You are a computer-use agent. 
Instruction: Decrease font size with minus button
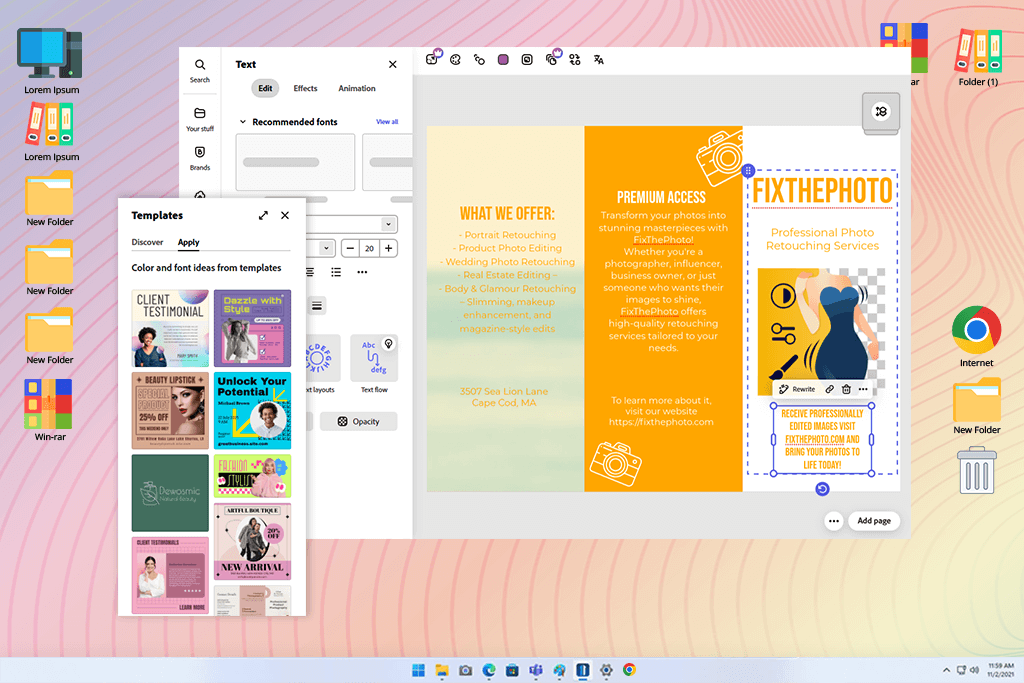[x=350, y=248]
